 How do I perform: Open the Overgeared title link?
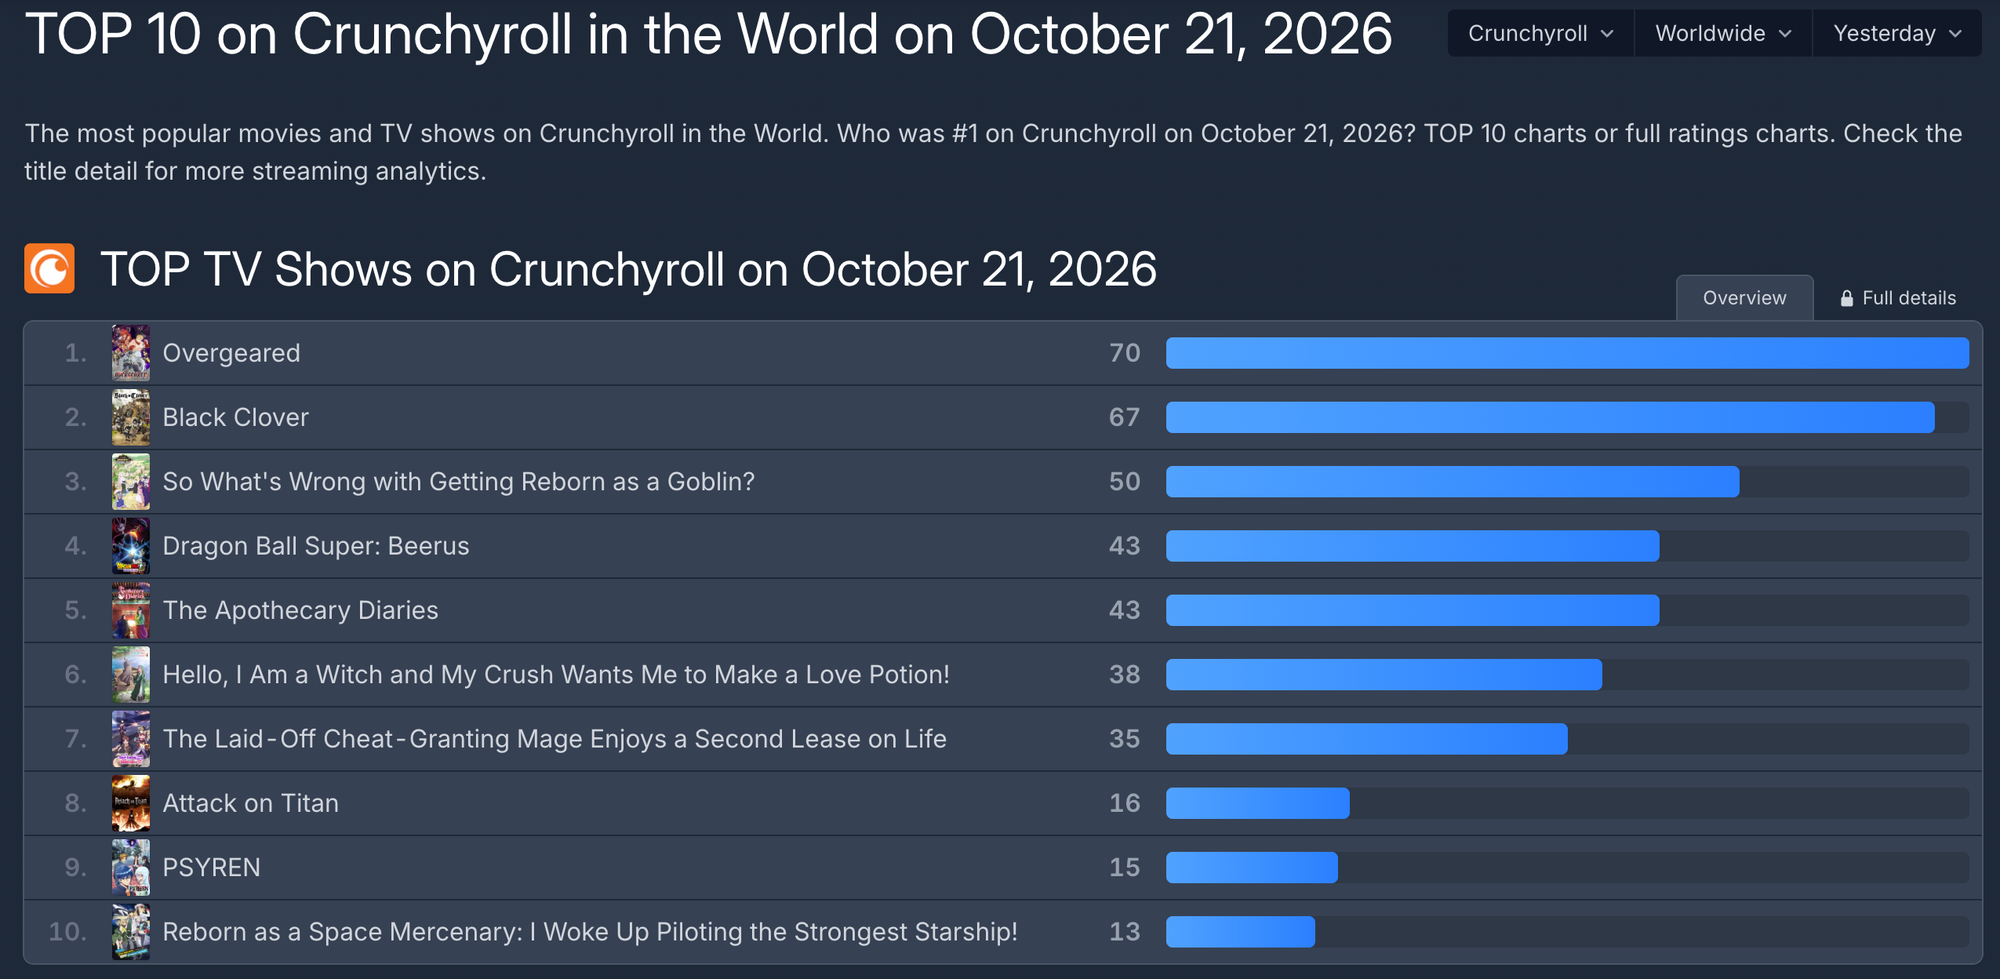click(231, 353)
